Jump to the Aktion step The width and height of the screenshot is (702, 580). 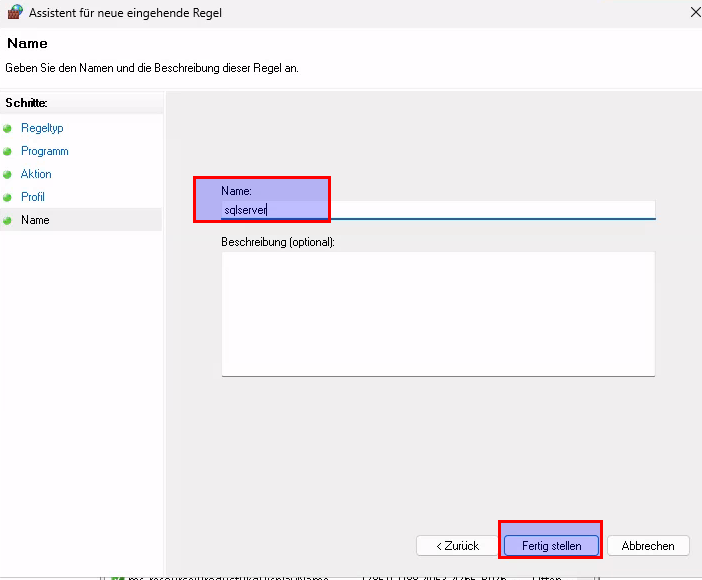[x=36, y=174]
